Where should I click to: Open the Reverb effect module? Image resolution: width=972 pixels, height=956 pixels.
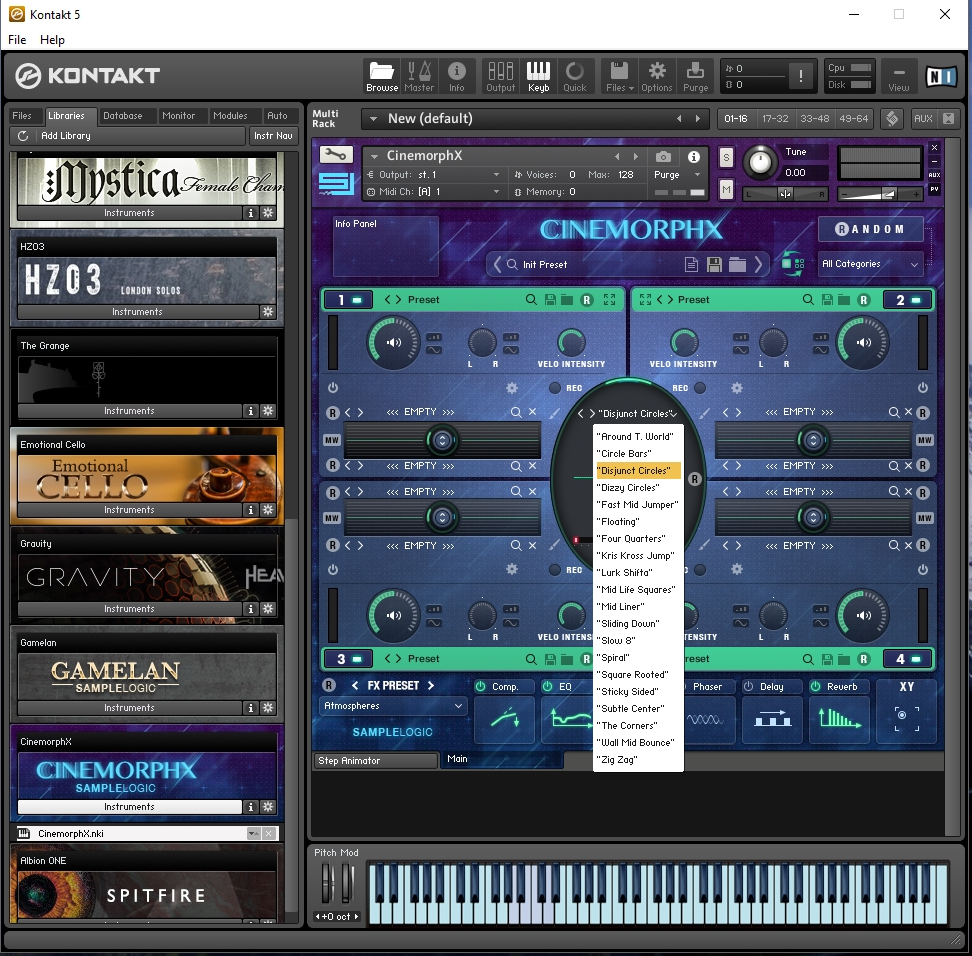point(839,718)
